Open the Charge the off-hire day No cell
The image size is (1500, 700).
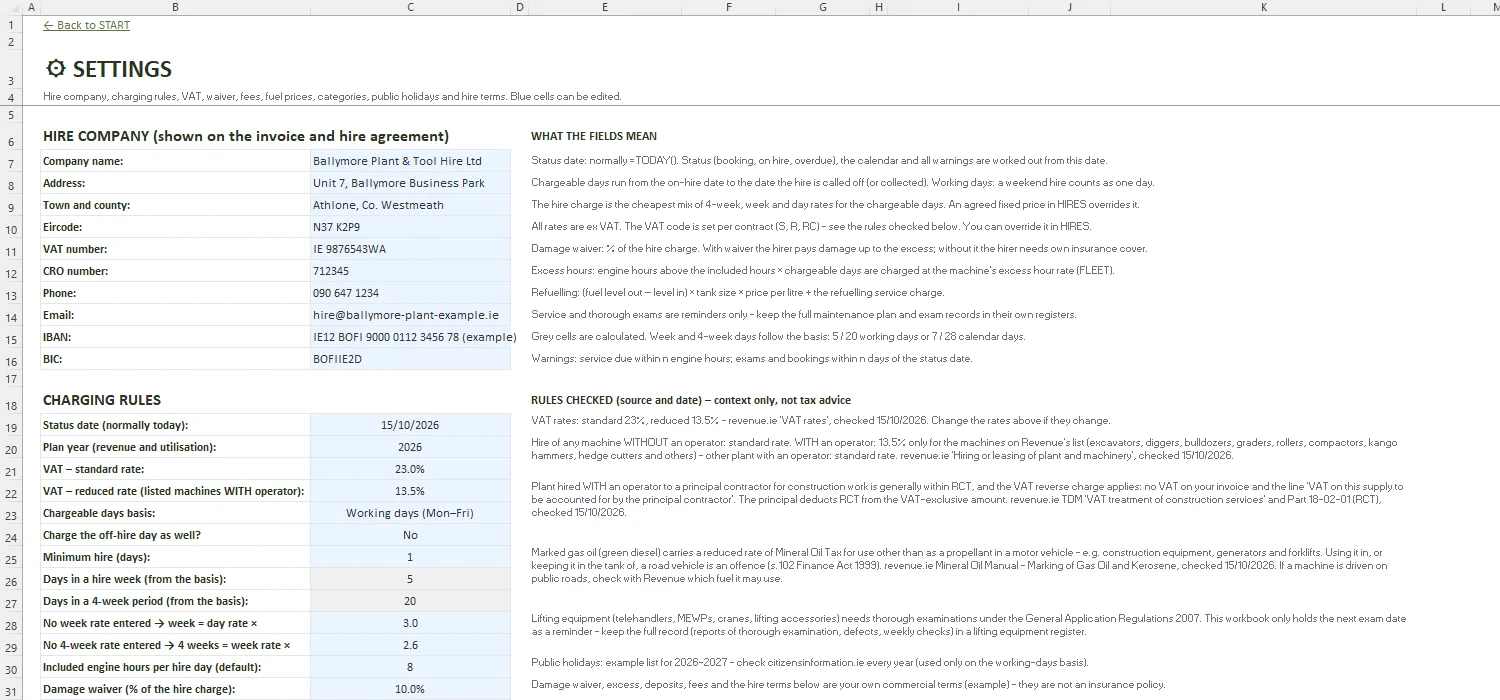410,535
